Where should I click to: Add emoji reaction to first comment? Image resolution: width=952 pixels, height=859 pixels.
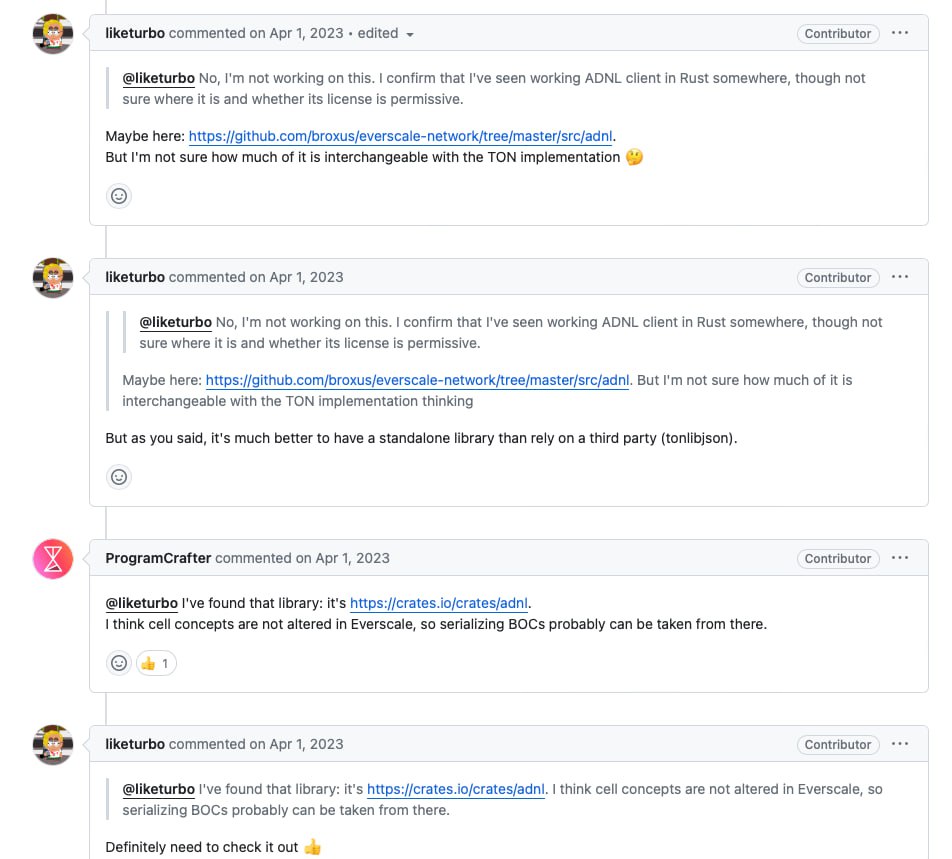coord(119,196)
